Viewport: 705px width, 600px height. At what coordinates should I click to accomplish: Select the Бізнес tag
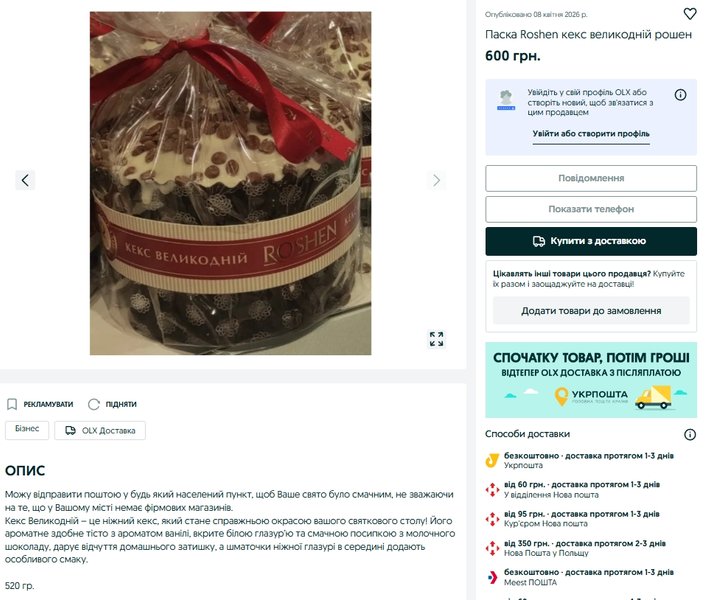(x=27, y=430)
